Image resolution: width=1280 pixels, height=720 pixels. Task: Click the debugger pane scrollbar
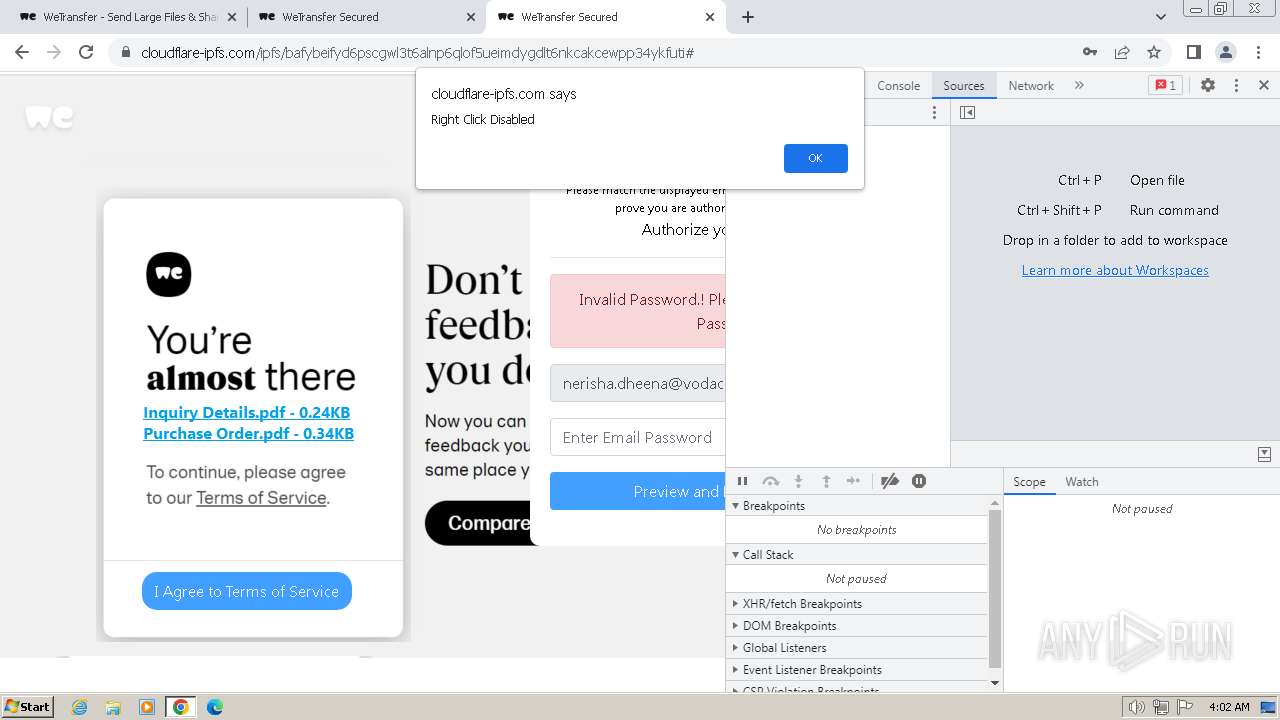[x=994, y=588]
